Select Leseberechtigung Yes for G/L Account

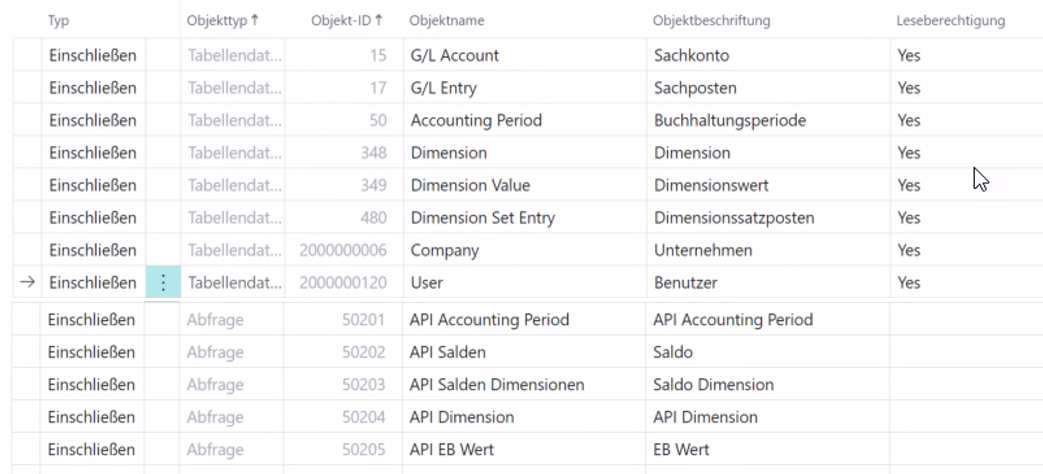[x=908, y=55]
